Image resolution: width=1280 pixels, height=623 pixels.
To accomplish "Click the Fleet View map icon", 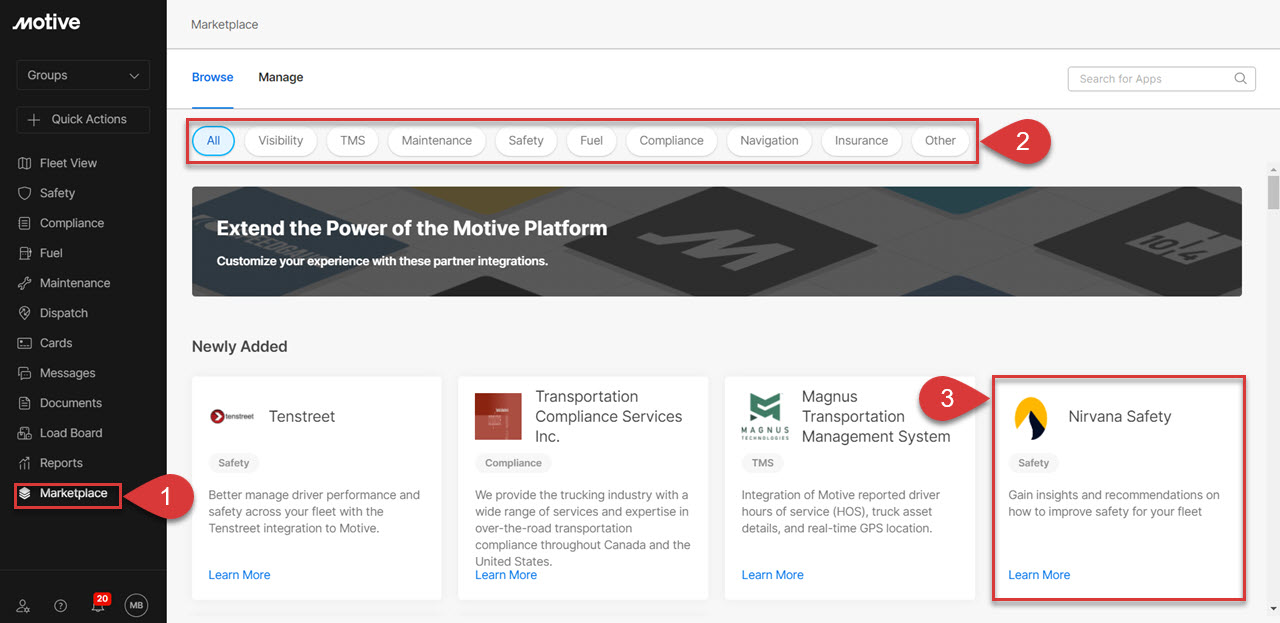I will pos(25,163).
